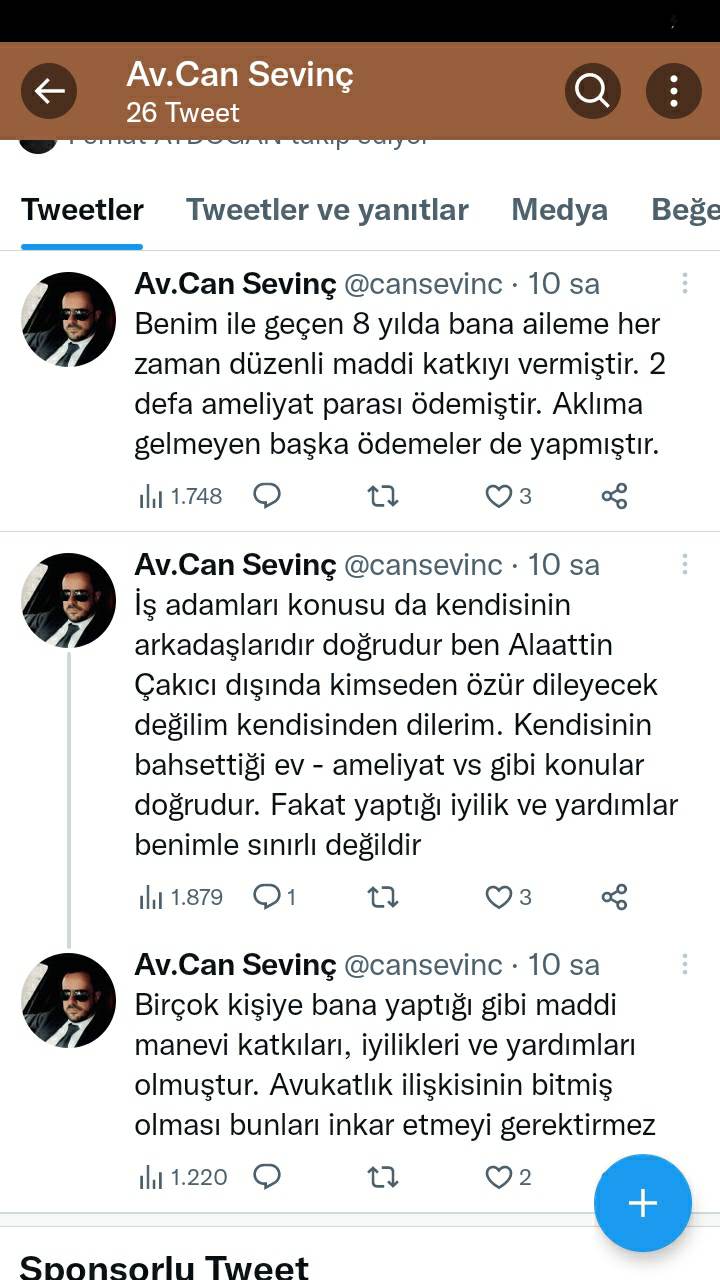Open Av.Can Sevinç's profile picture

pos(67,319)
